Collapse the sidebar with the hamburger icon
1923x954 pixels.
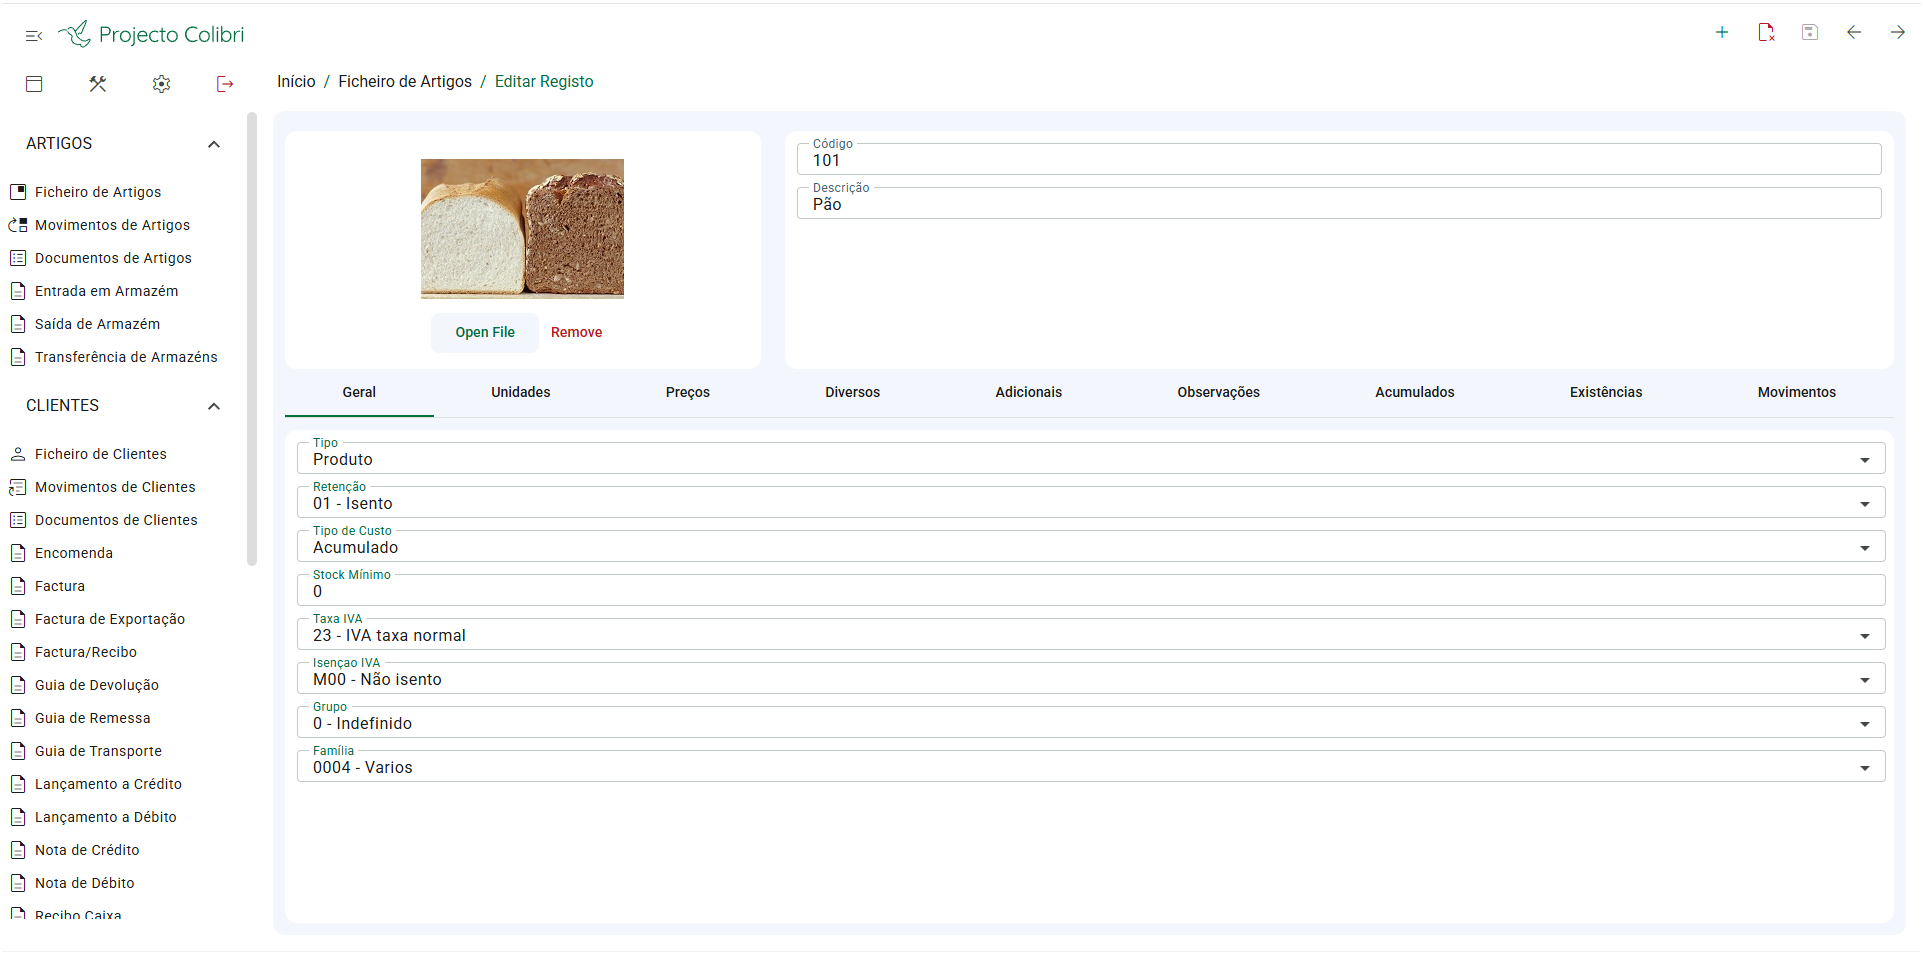pos(33,35)
